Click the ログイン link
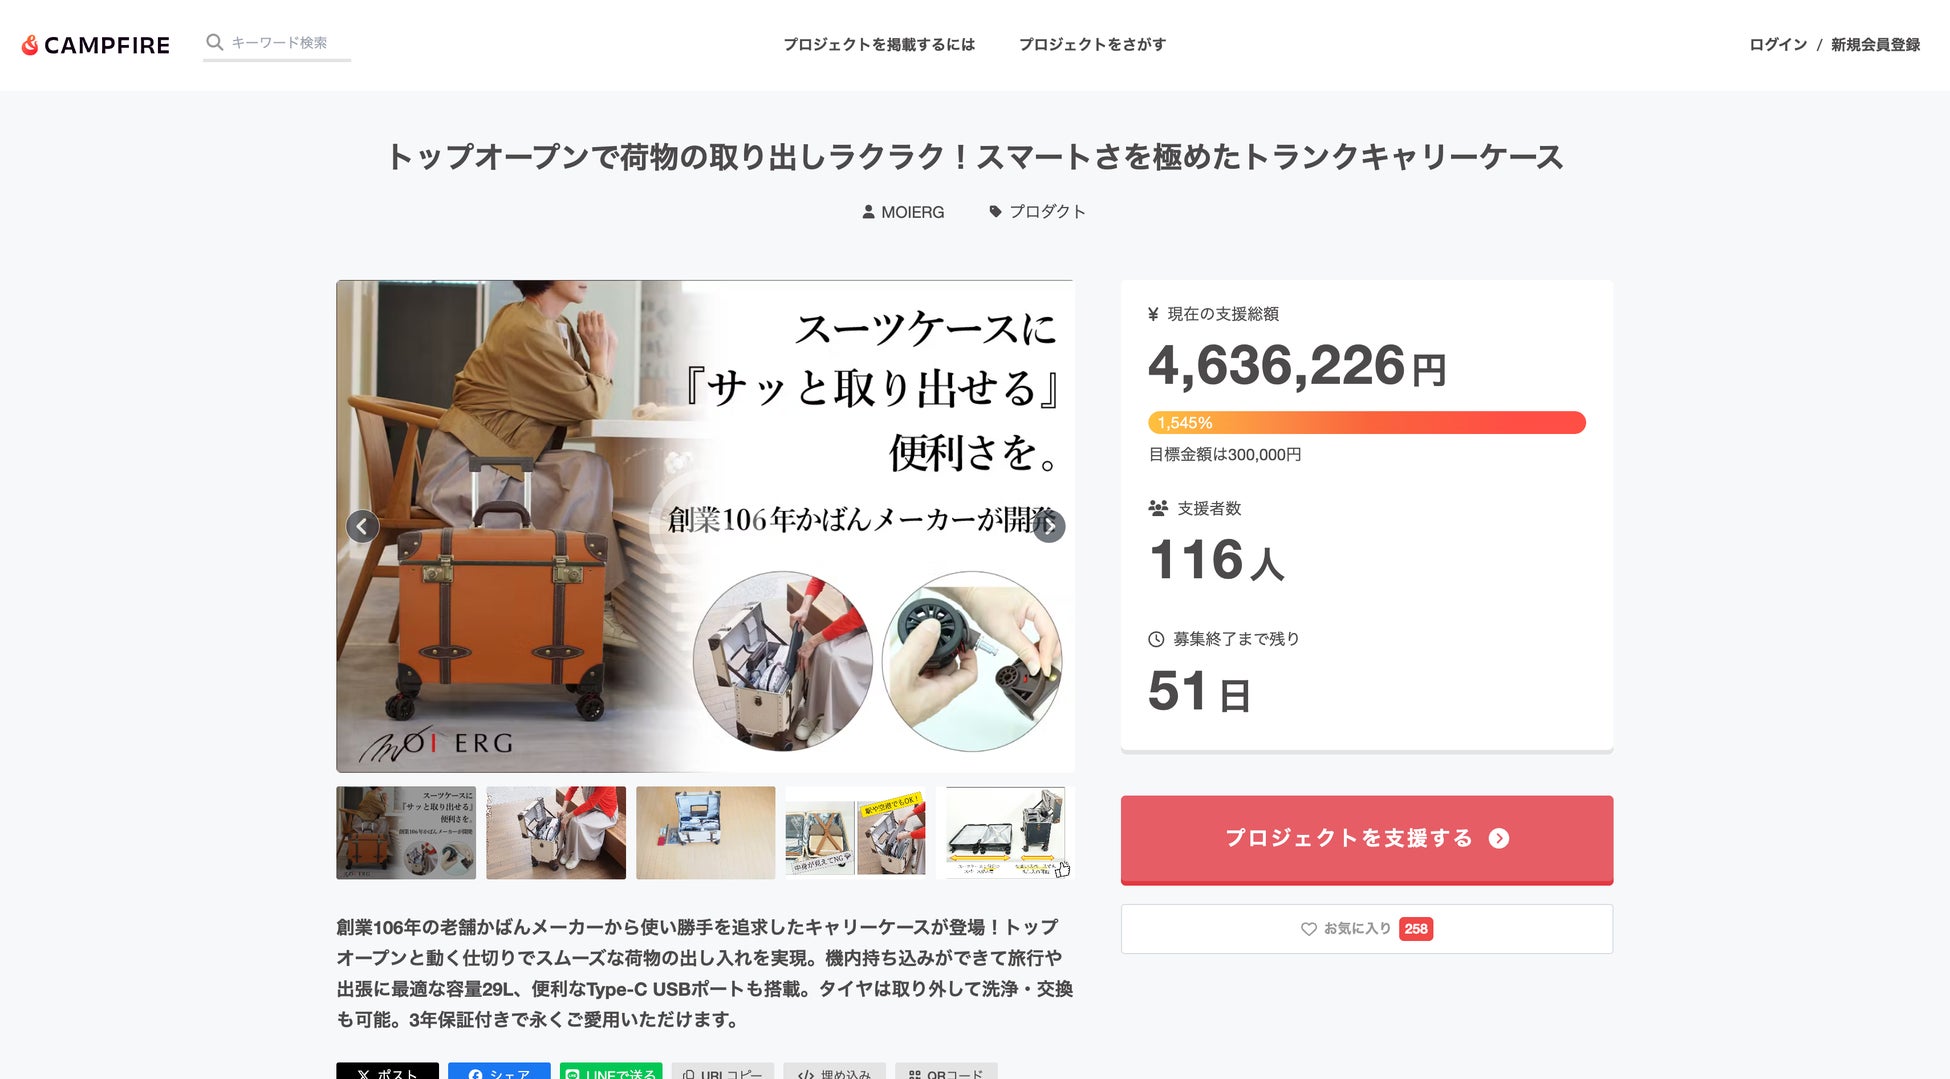This screenshot has width=1950, height=1079. (x=1778, y=45)
